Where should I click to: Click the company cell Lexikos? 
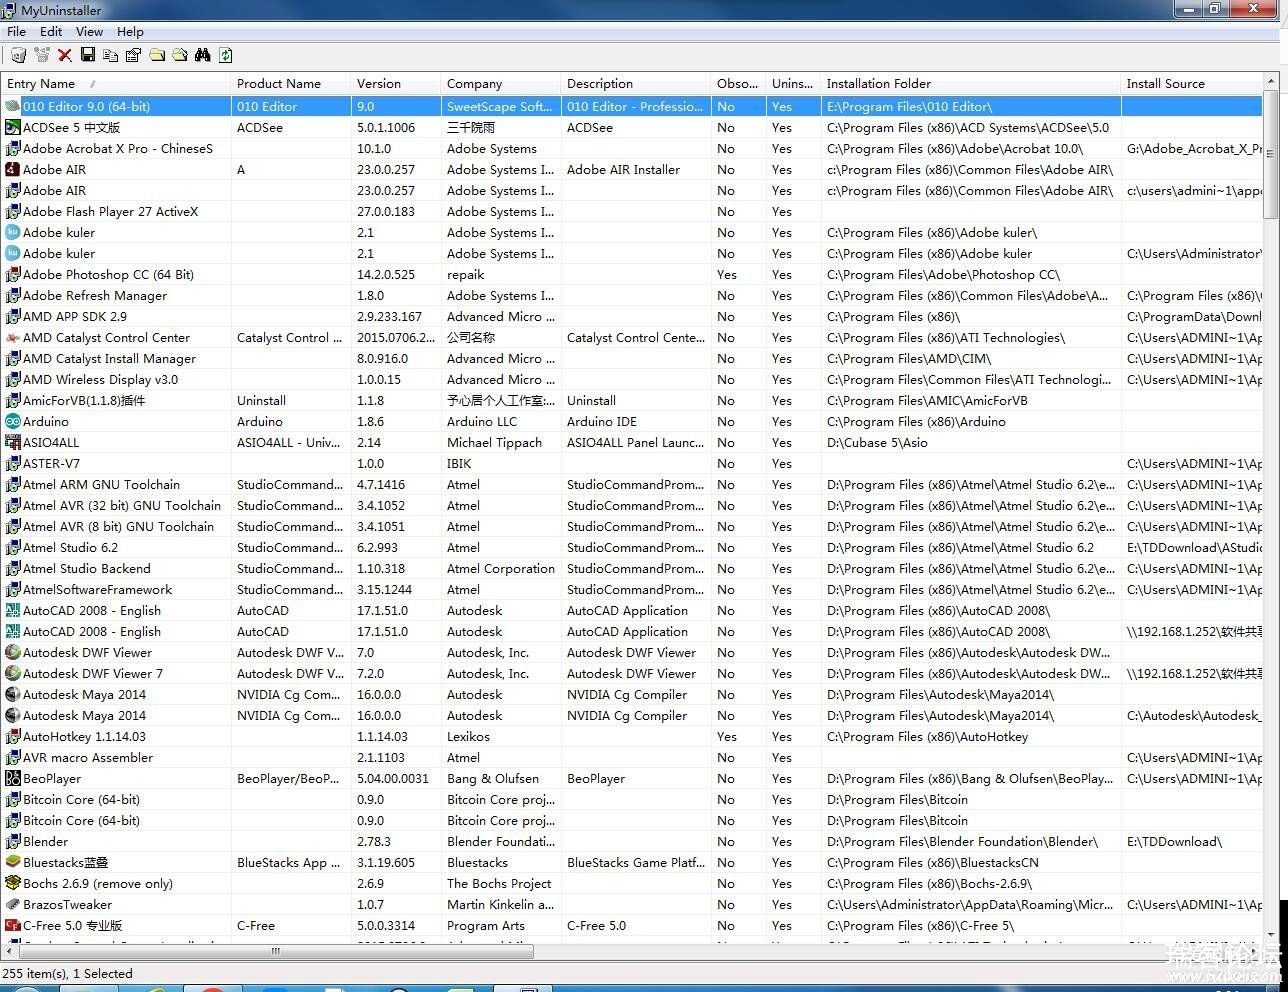(x=468, y=736)
